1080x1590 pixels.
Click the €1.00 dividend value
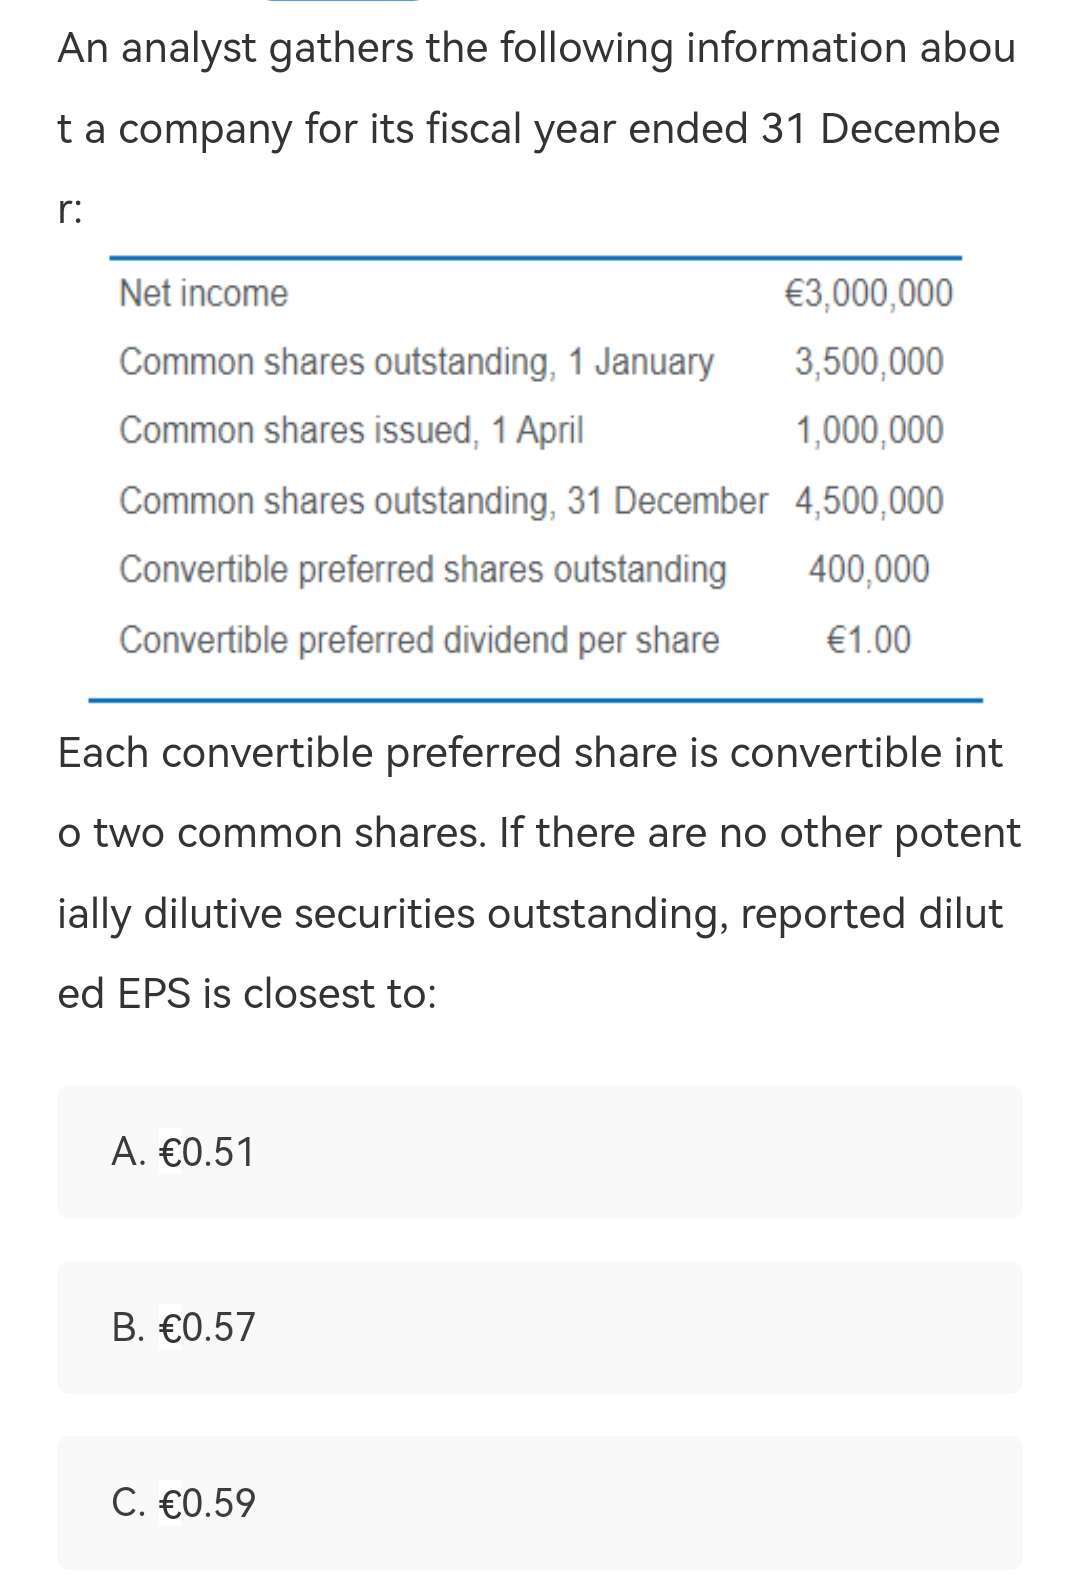[x=868, y=639]
